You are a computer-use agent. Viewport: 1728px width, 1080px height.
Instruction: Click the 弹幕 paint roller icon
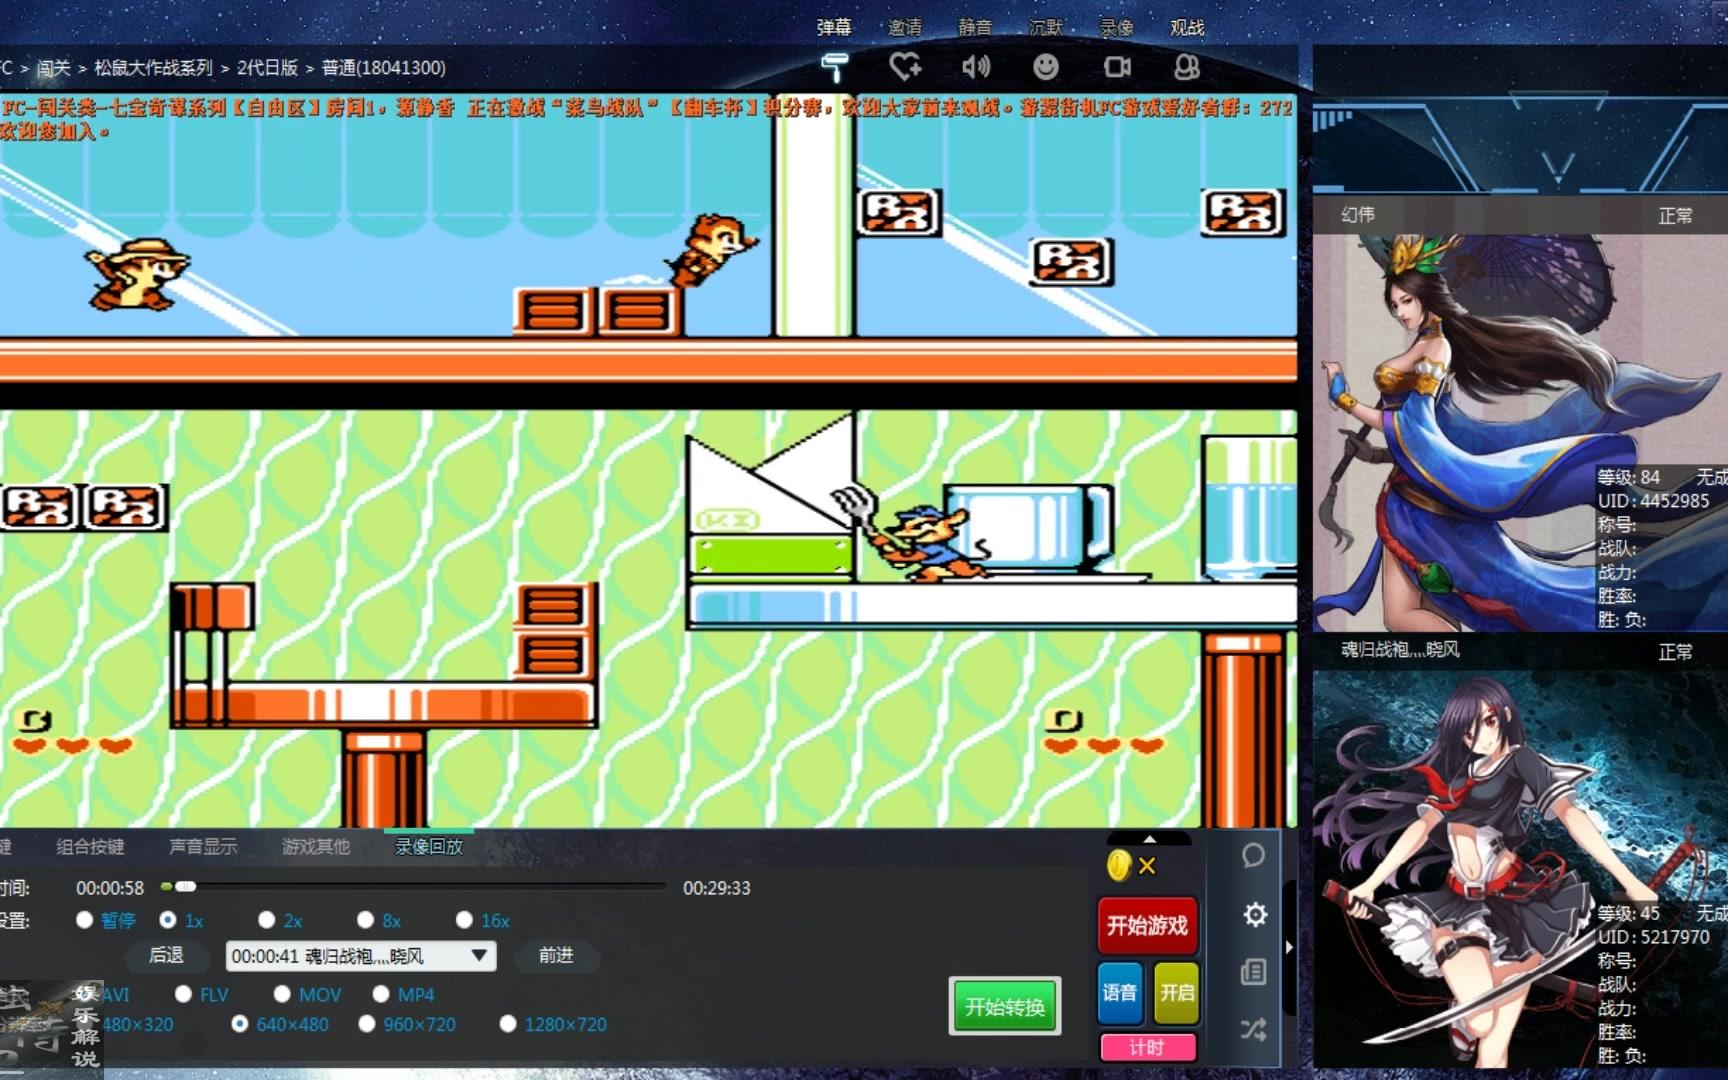click(x=834, y=67)
